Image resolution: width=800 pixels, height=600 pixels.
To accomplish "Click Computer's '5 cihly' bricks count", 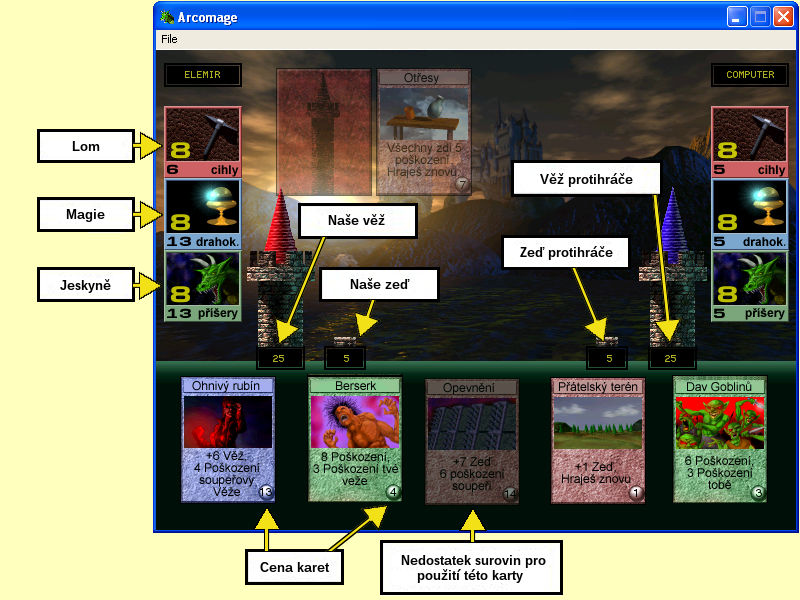I will pyautogui.click(x=749, y=169).
